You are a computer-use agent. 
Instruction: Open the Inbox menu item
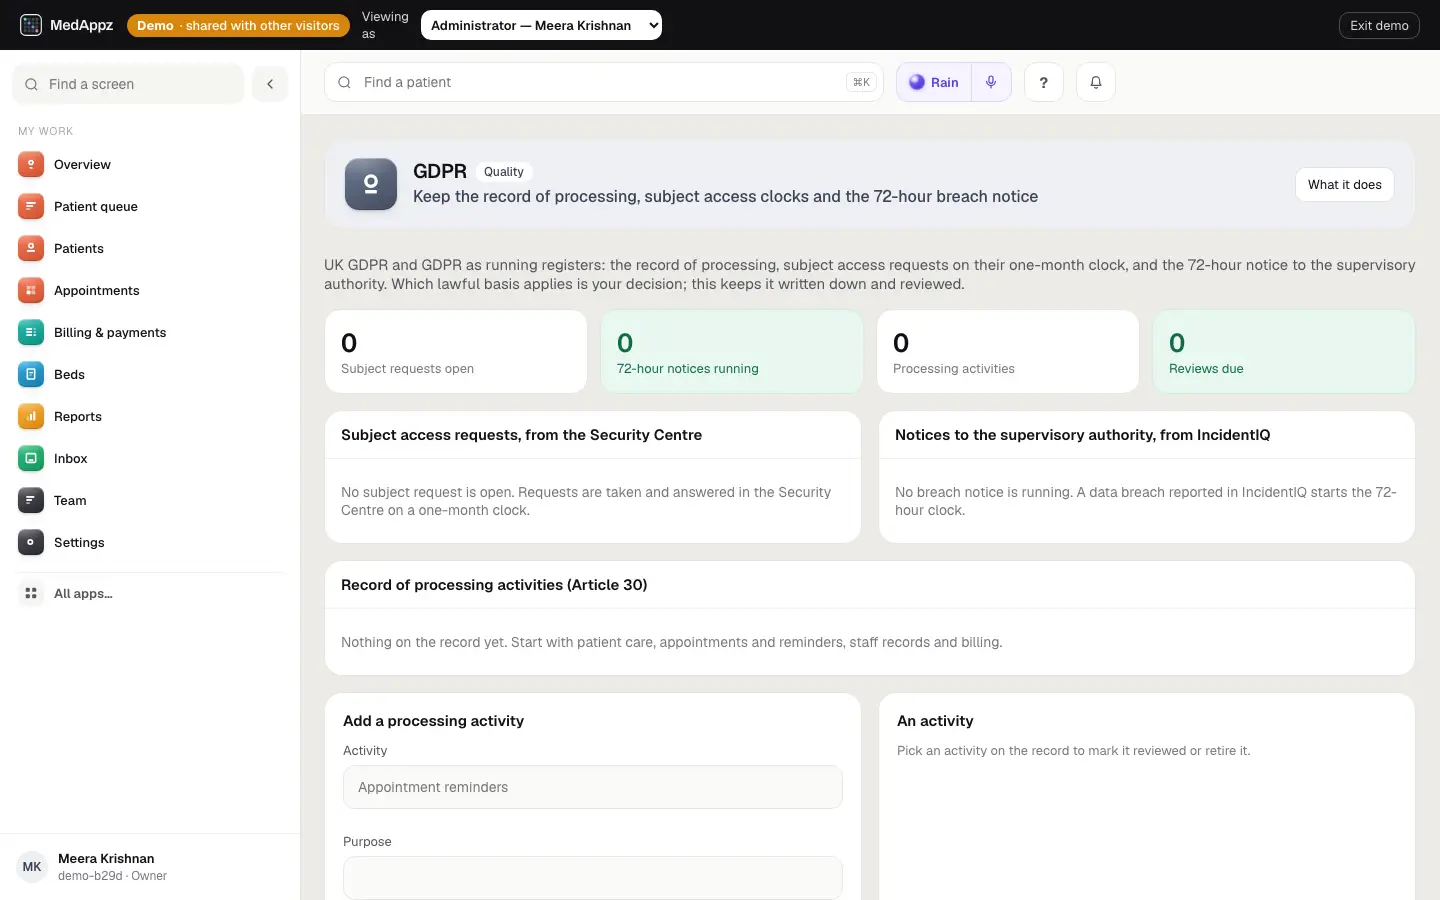pos(150,458)
